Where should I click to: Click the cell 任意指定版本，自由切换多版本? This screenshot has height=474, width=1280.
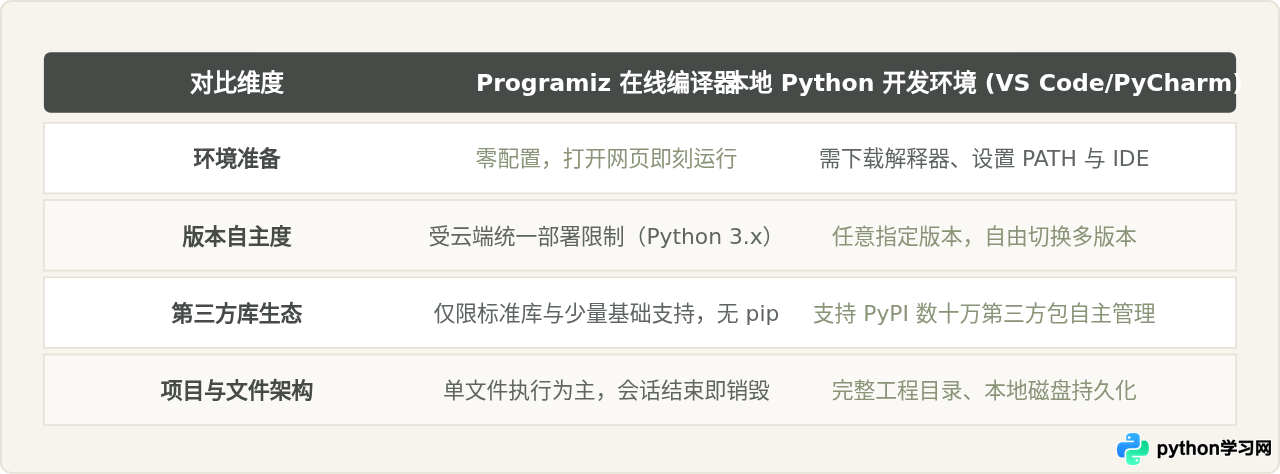pyautogui.click(x=984, y=236)
